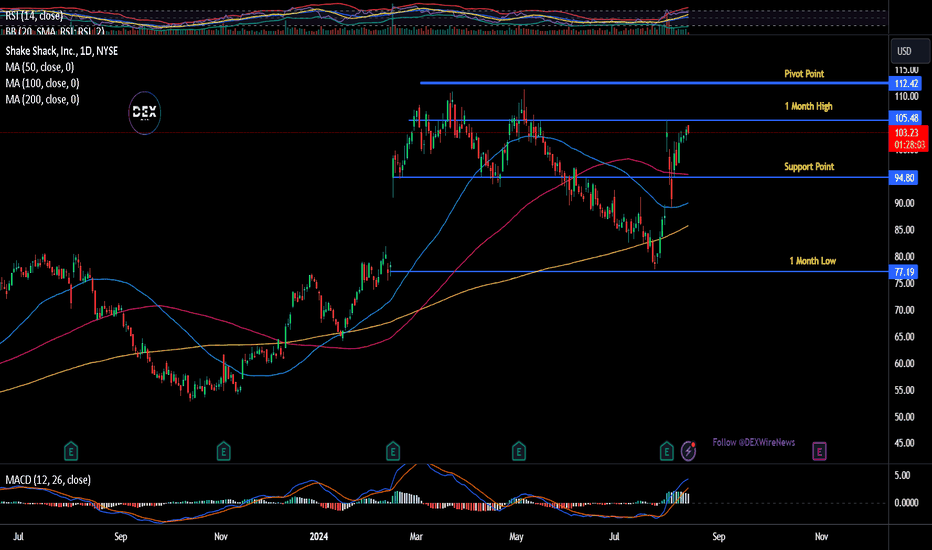Open the May 2024 earnings E marker
Viewport: 932px width, 550px height.
(x=519, y=451)
